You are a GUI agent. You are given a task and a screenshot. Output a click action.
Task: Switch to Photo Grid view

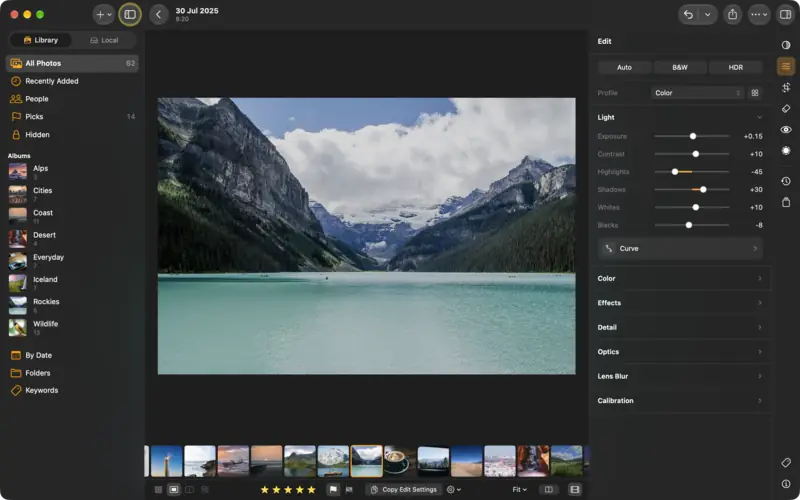158,489
